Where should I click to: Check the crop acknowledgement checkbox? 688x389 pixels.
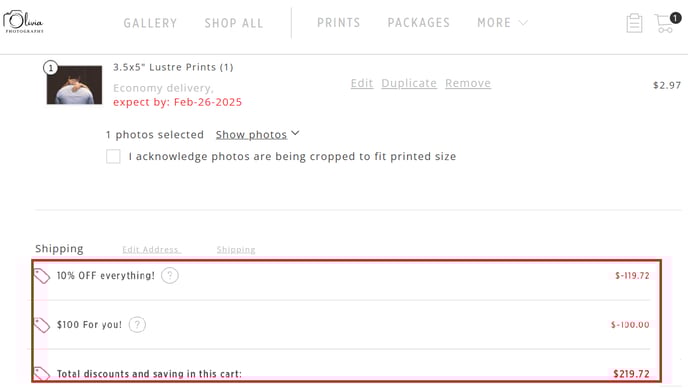click(x=113, y=156)
